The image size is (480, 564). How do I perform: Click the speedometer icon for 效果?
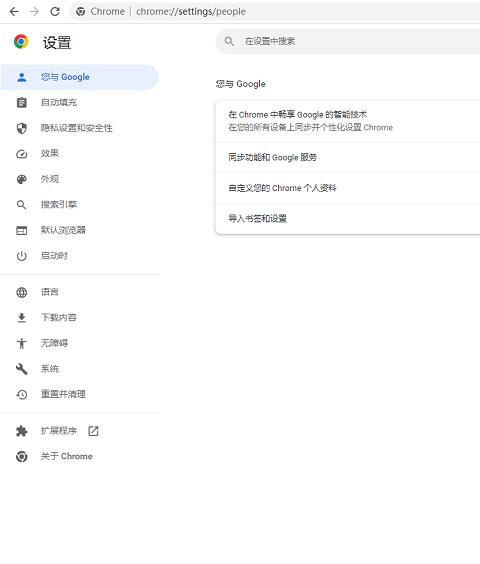[x=22, y=154]
